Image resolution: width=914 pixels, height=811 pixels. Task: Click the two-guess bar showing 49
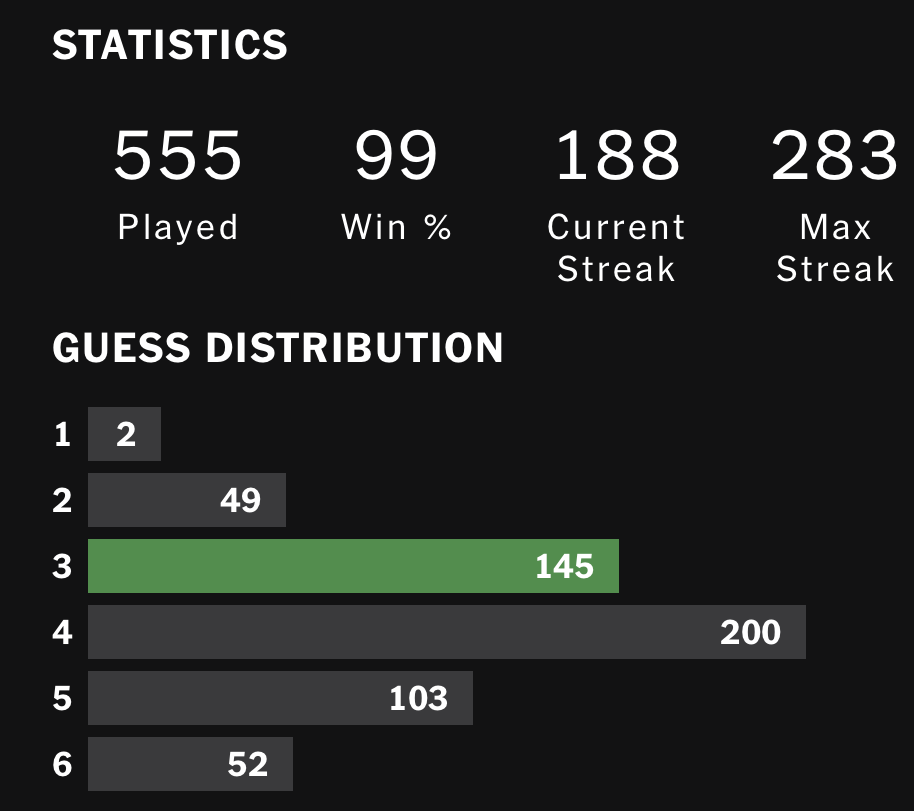tap(187, 500)
